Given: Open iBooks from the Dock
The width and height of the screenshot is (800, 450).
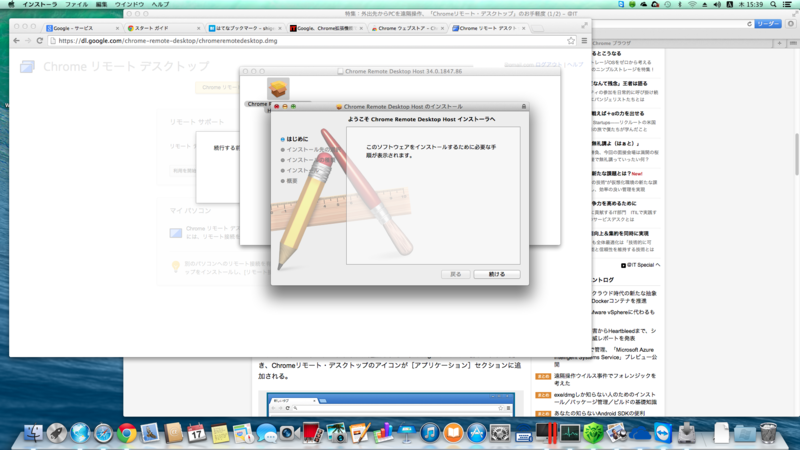Looking at the screenshot, I should (x=453, y=433).
